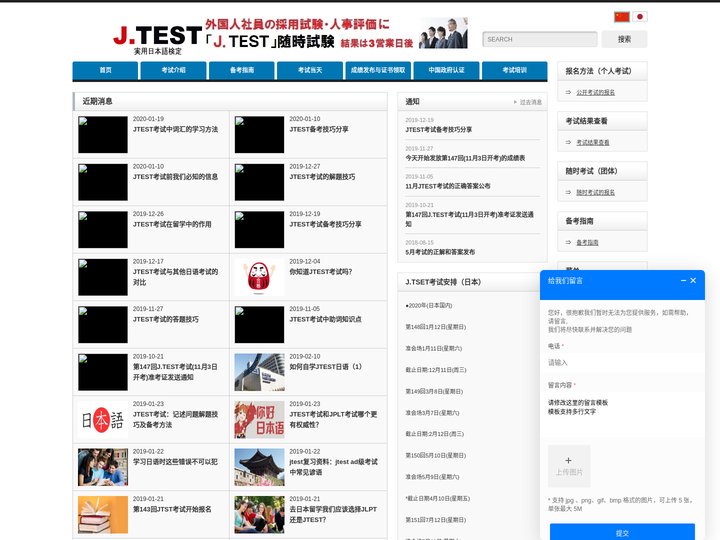
Task: Click the 搜索 search button
Action: (x=624, y=39)
